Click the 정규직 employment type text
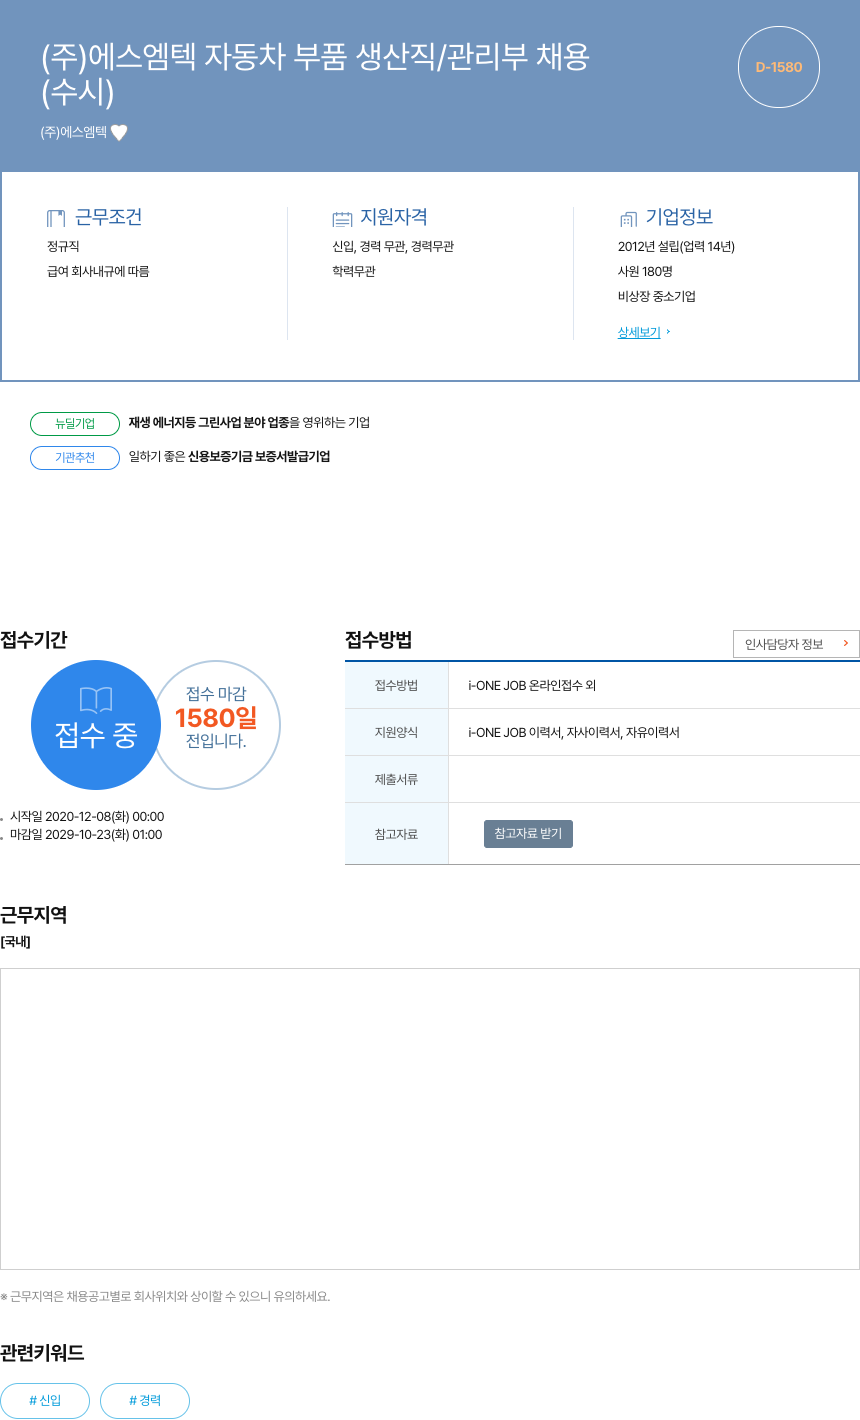This screenshot has height=1420, width=860. pyautogui.click(x=63, y=246)
